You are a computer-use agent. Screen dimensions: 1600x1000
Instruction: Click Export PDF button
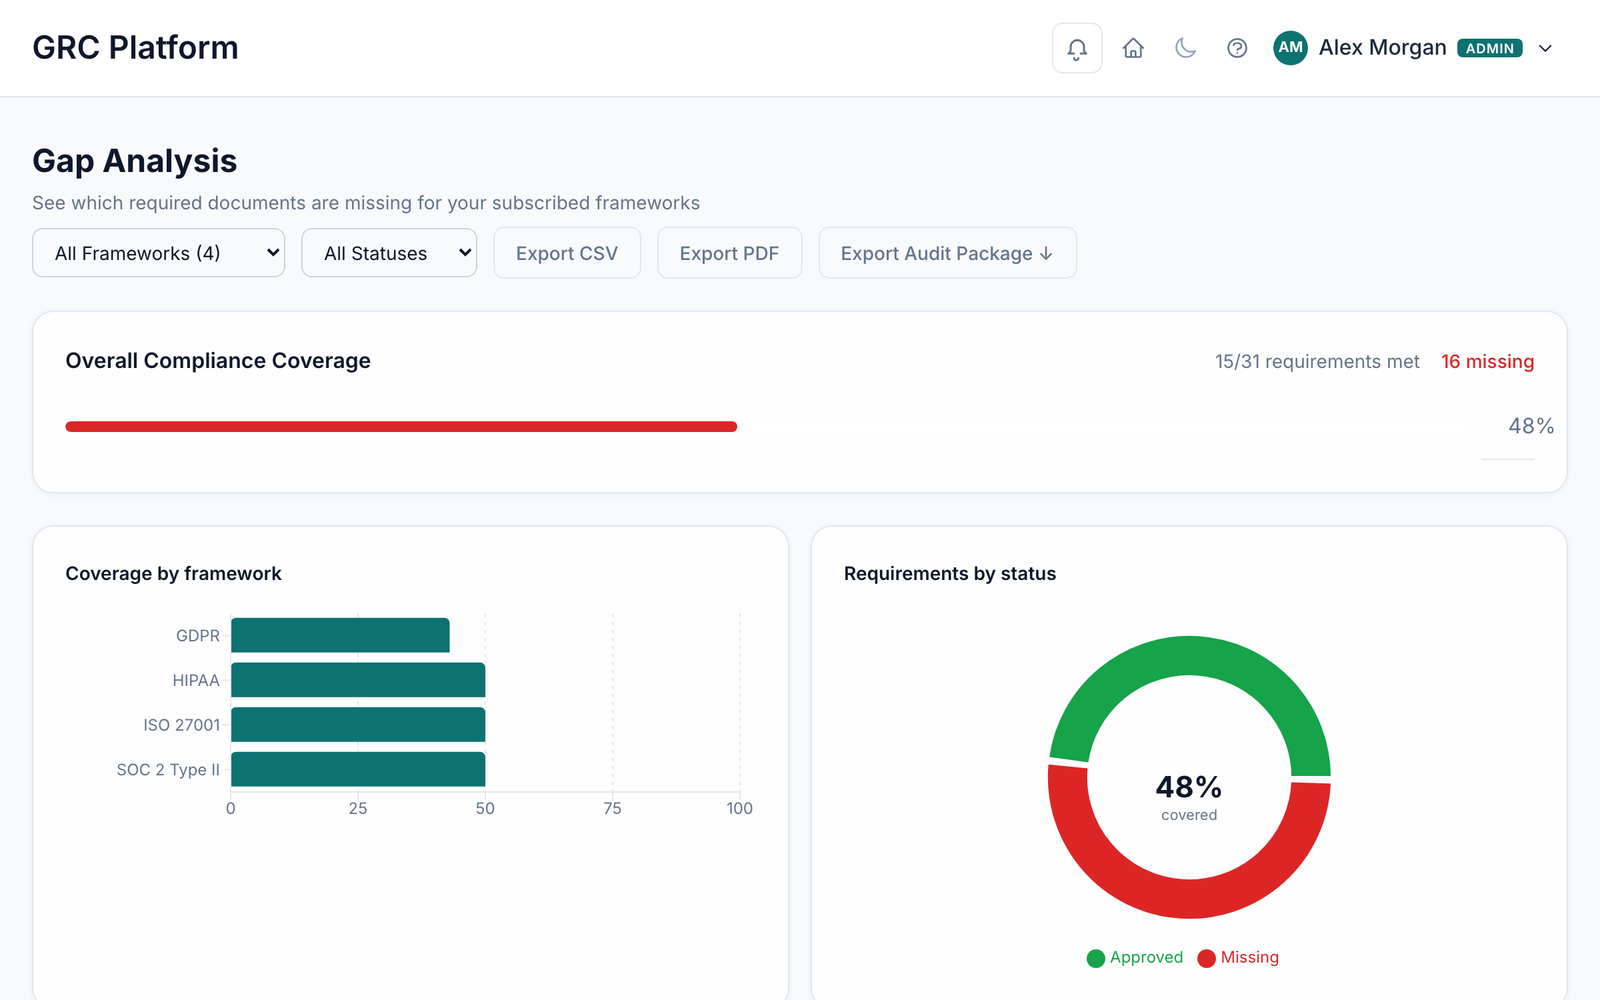click(x=729, y=253)
